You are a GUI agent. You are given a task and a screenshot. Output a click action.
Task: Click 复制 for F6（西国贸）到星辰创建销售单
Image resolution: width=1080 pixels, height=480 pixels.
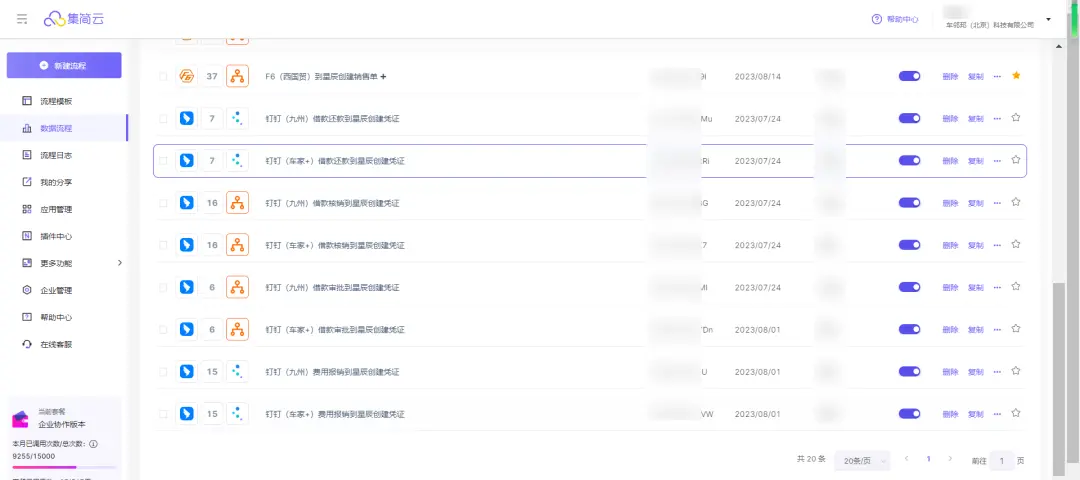pyautogui.click(x=975, y=76)
